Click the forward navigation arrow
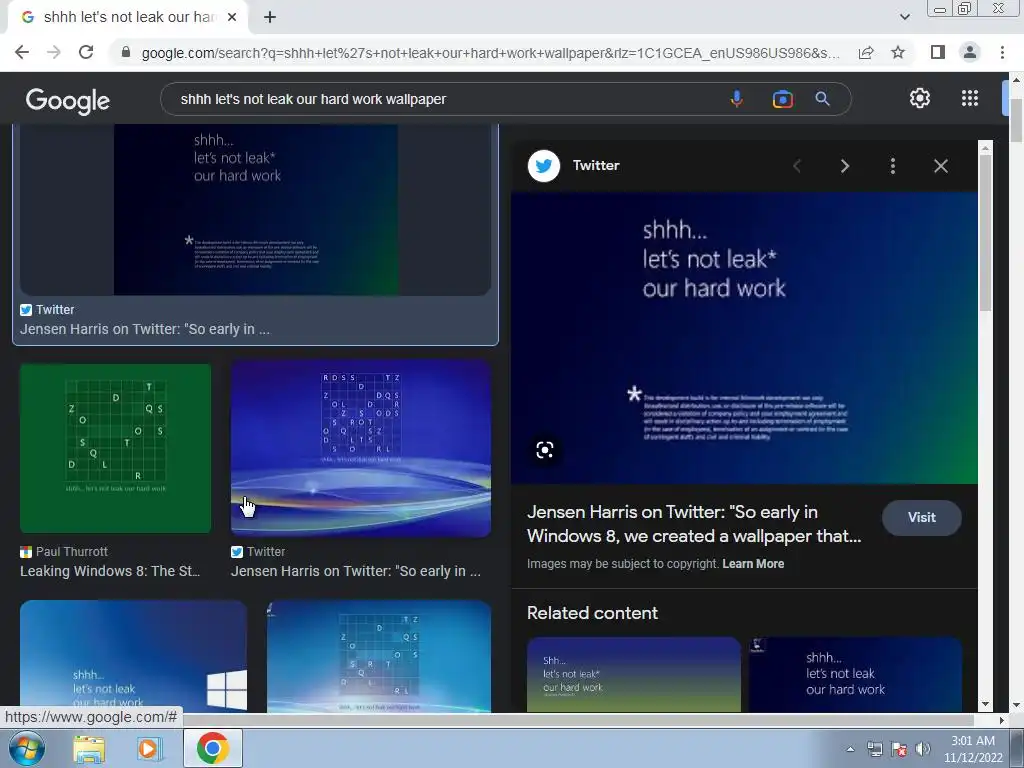 tap(54, 52)
